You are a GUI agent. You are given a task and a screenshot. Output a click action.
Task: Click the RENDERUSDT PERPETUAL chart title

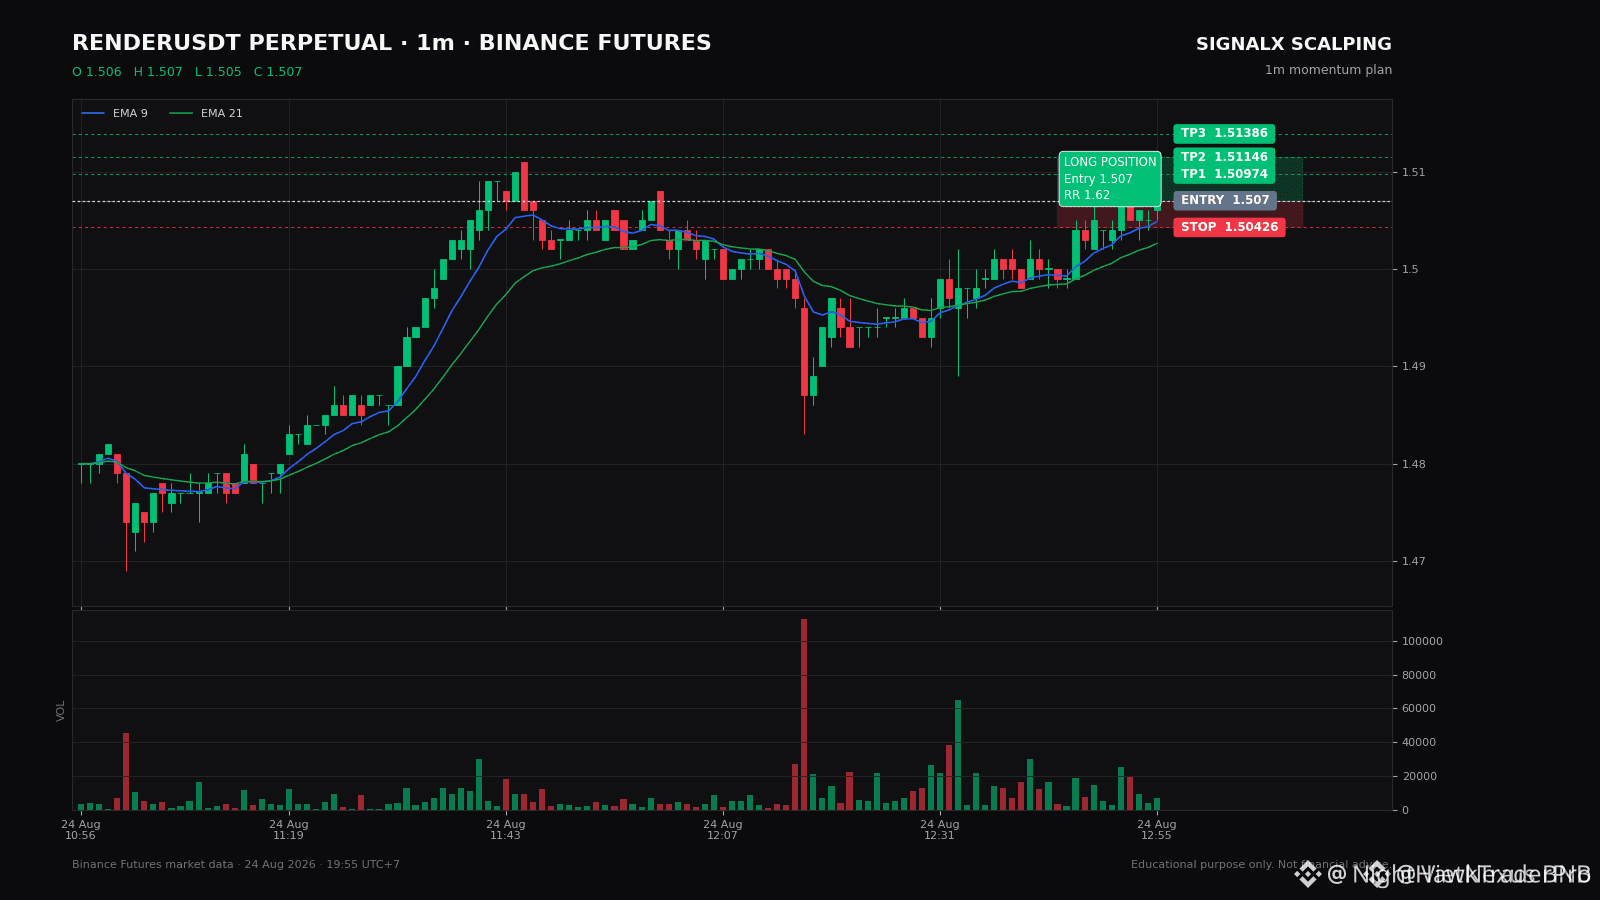(392, 44)
